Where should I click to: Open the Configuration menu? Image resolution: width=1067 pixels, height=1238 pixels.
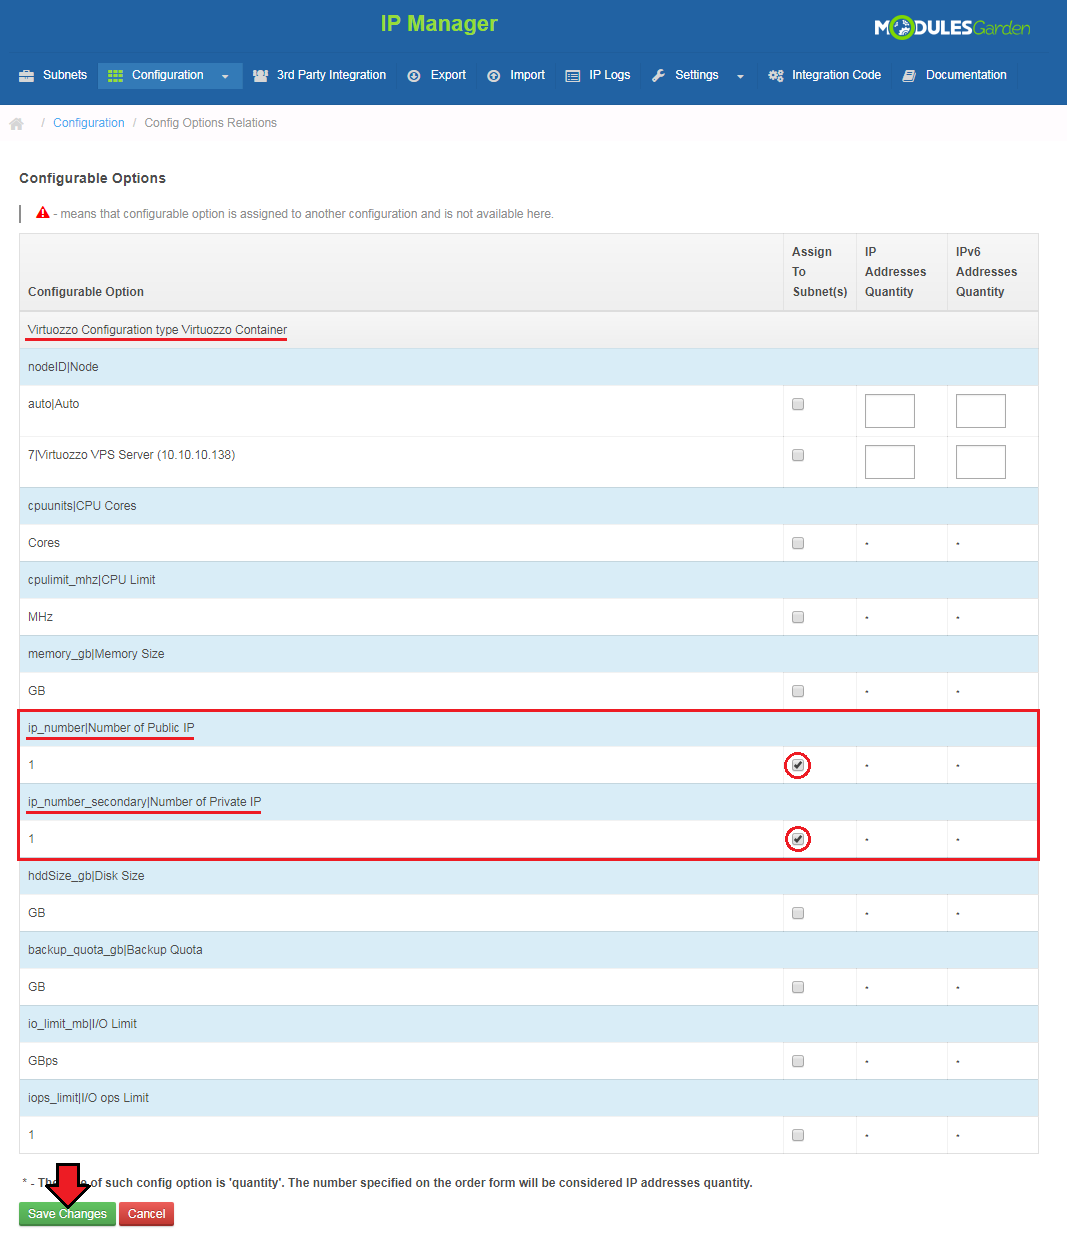click(170, 75)
